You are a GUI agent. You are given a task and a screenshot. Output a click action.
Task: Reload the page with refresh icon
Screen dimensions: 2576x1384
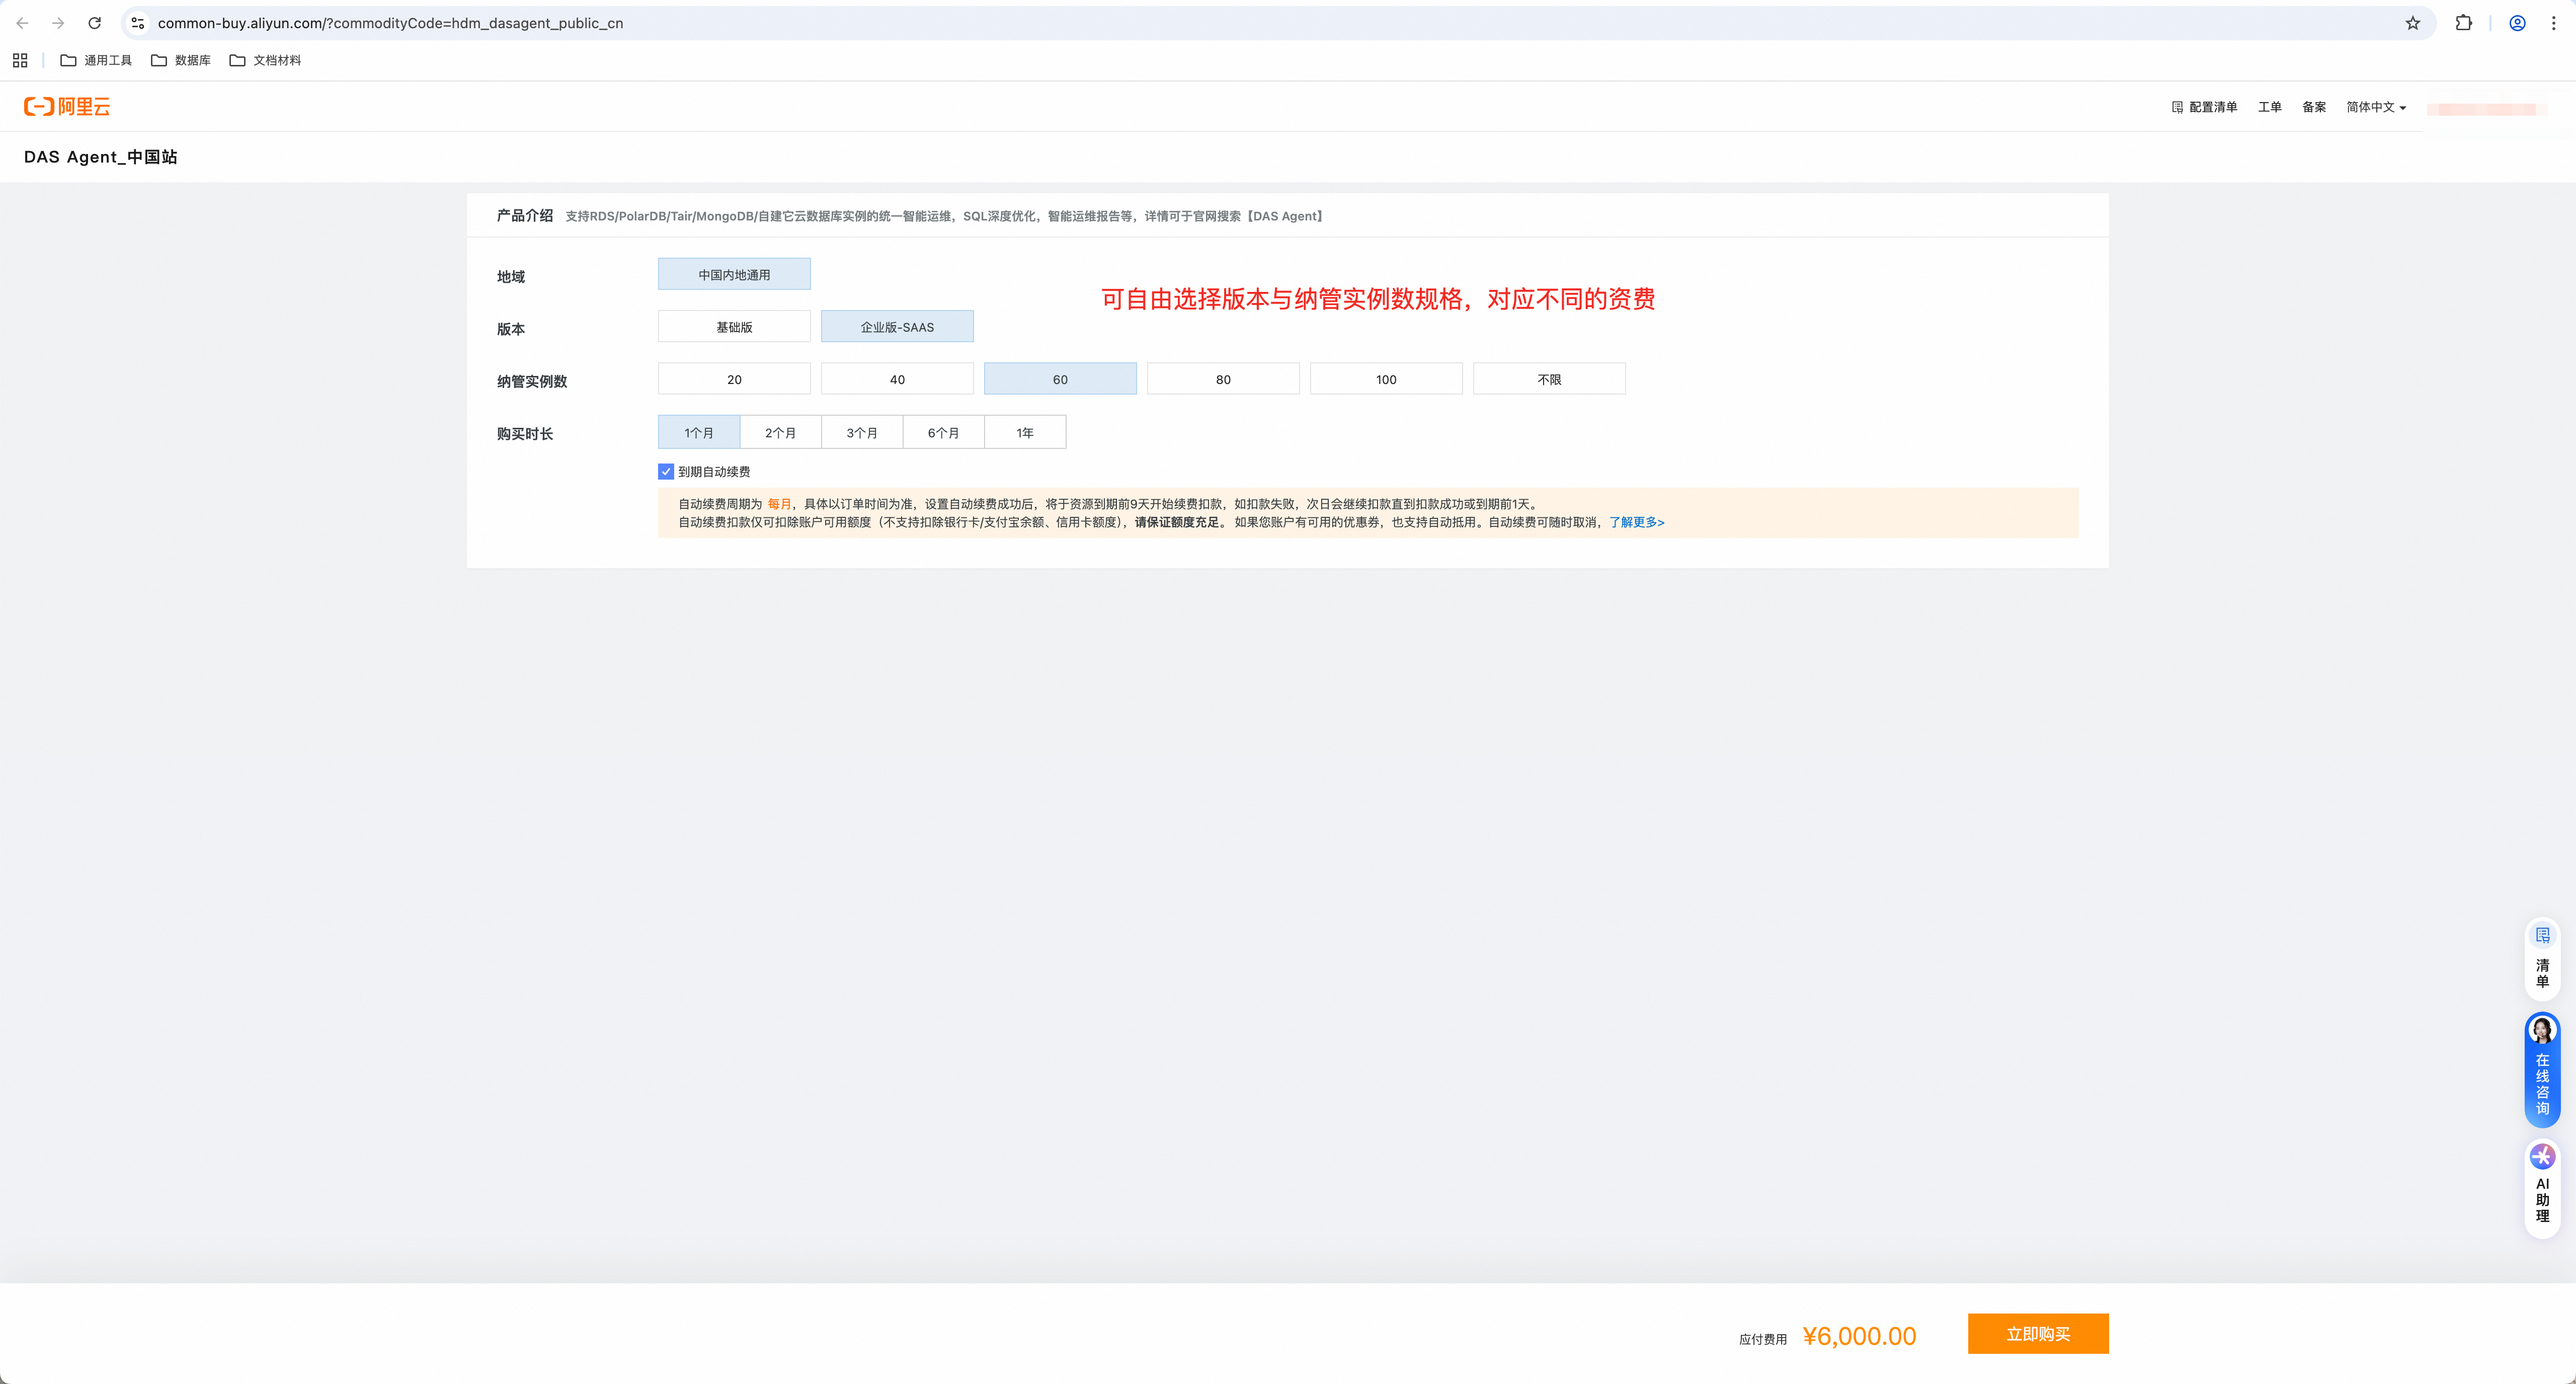click(x=95, y=23)
